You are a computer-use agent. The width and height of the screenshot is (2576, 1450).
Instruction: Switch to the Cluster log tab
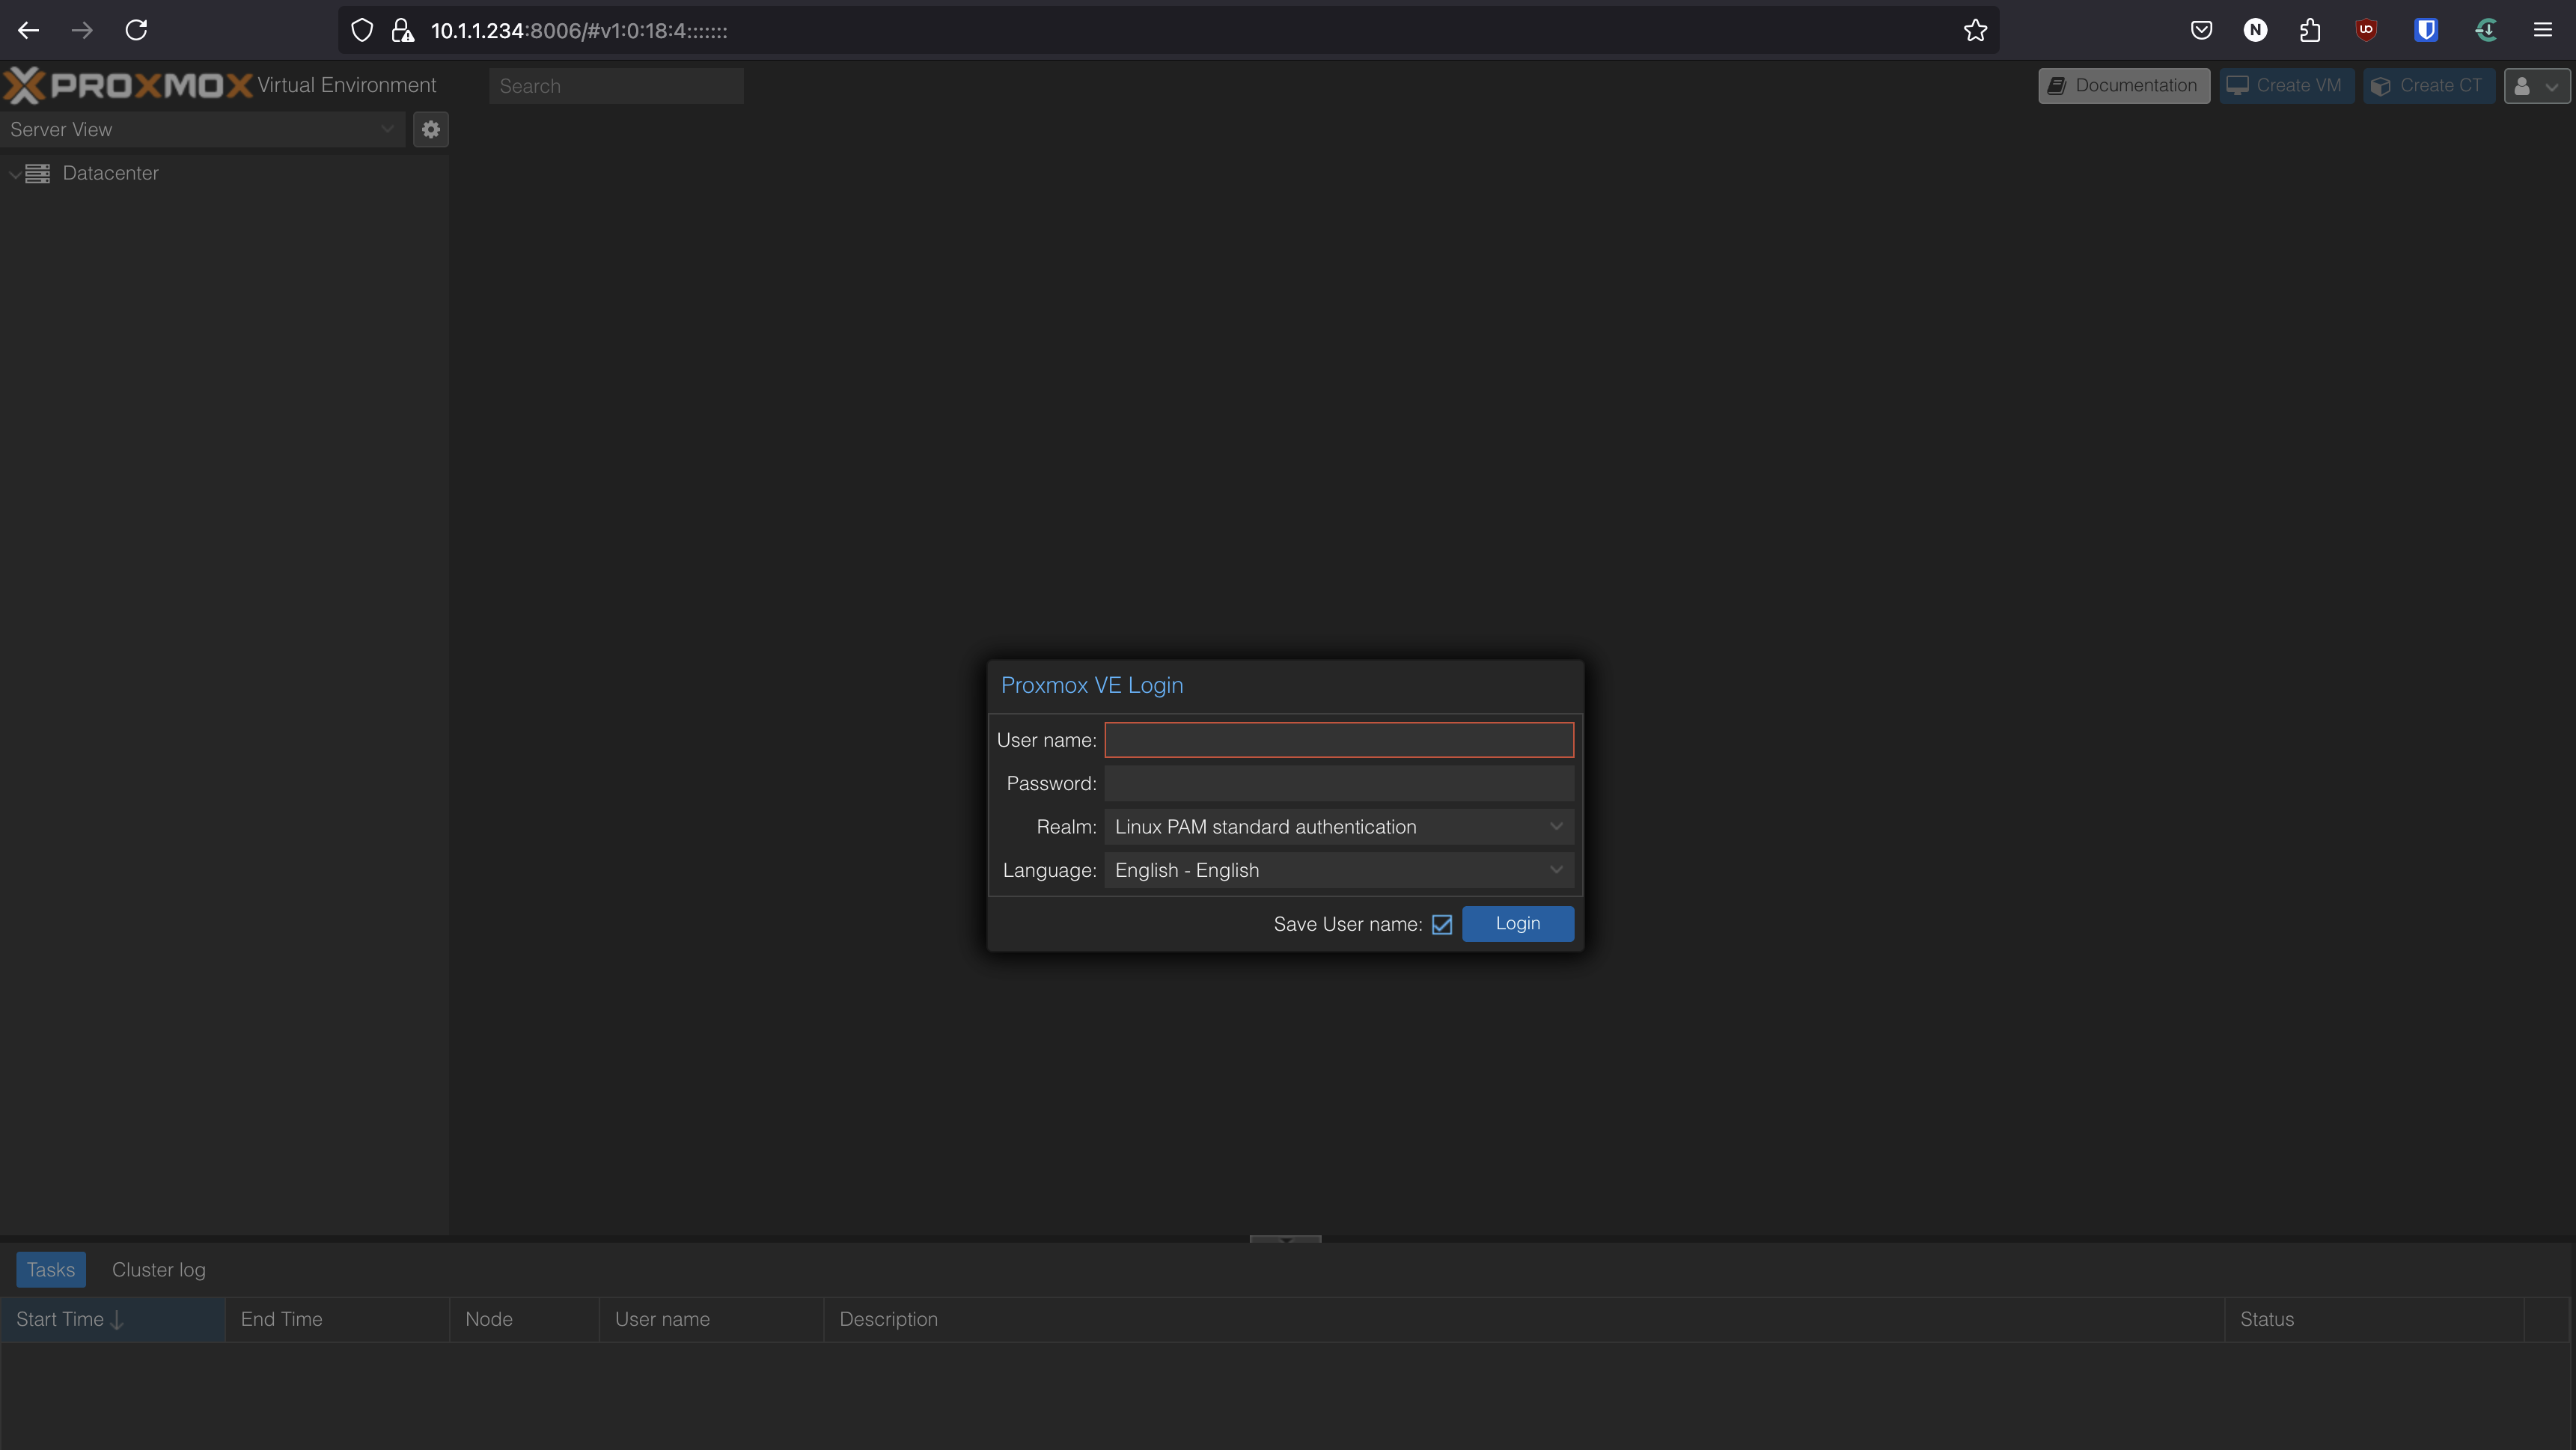[158, 1269]
